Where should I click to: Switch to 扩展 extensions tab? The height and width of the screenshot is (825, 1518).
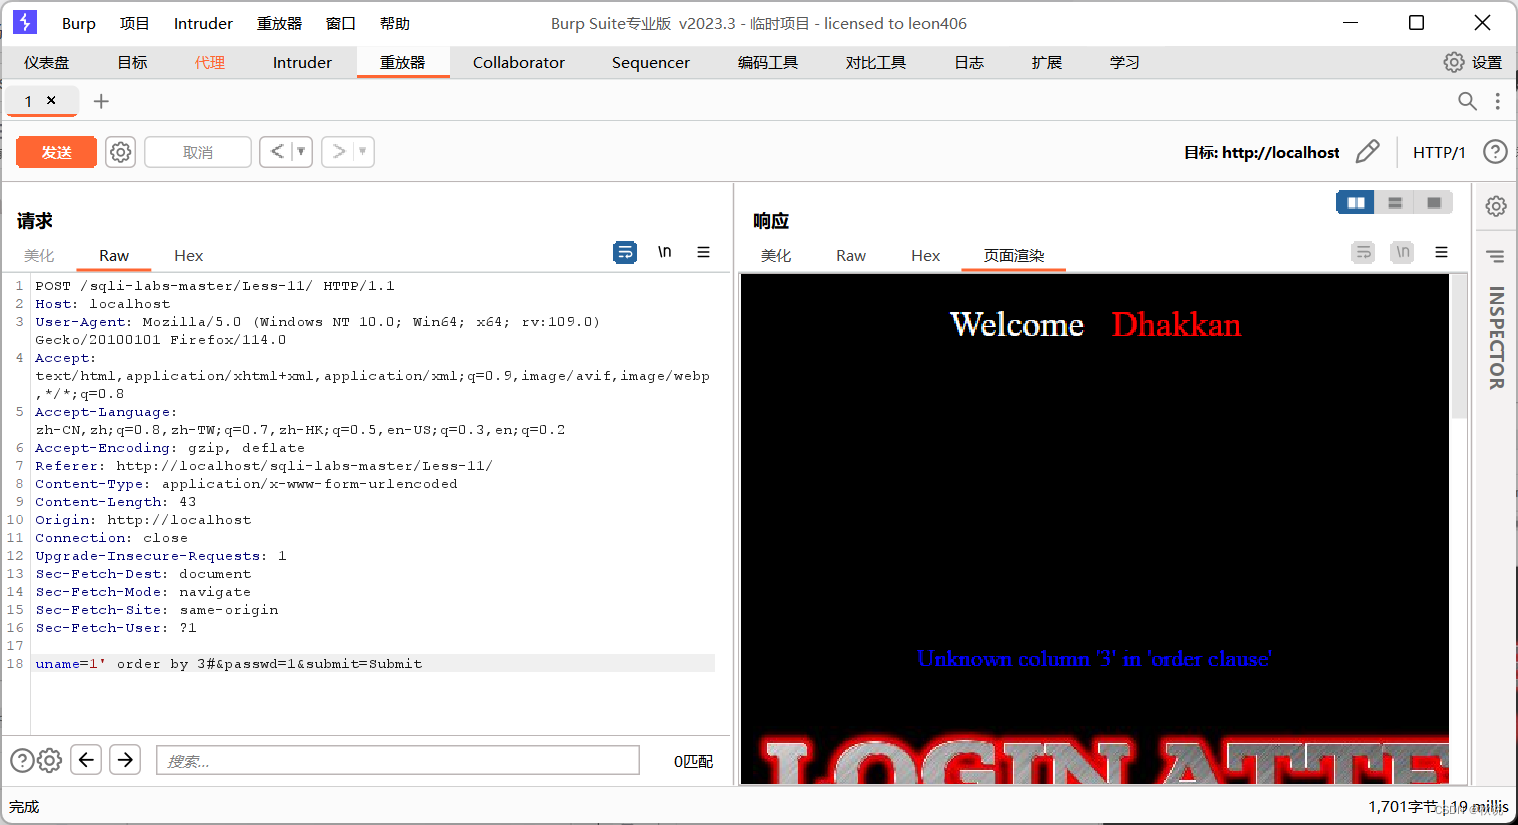(1047, 62)
